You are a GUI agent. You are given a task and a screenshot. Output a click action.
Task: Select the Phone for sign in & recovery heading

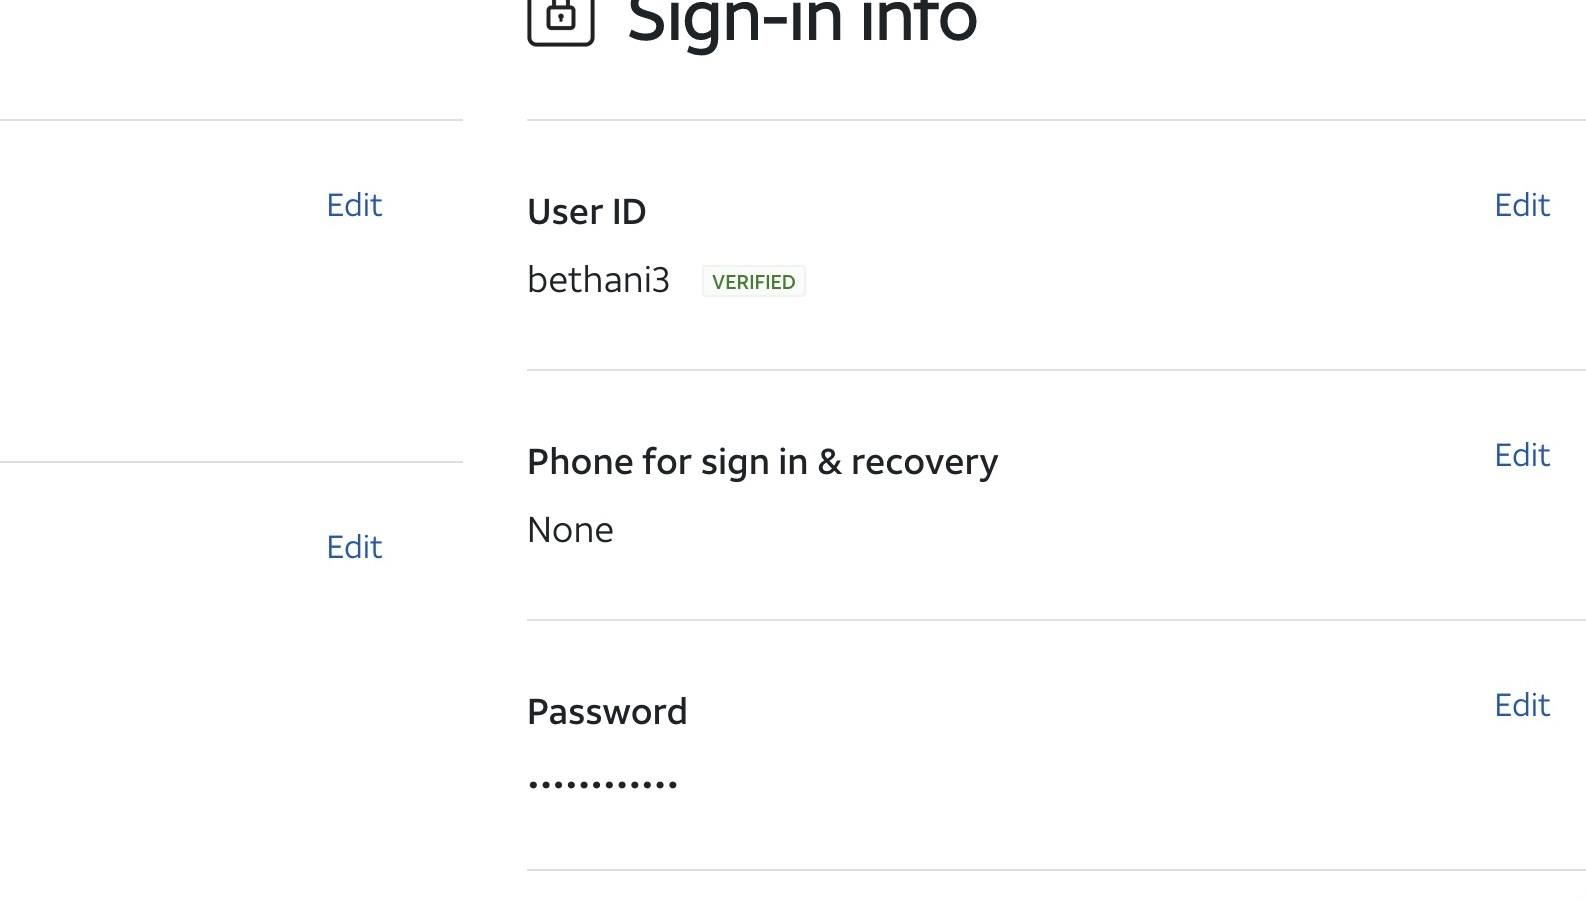762,461
